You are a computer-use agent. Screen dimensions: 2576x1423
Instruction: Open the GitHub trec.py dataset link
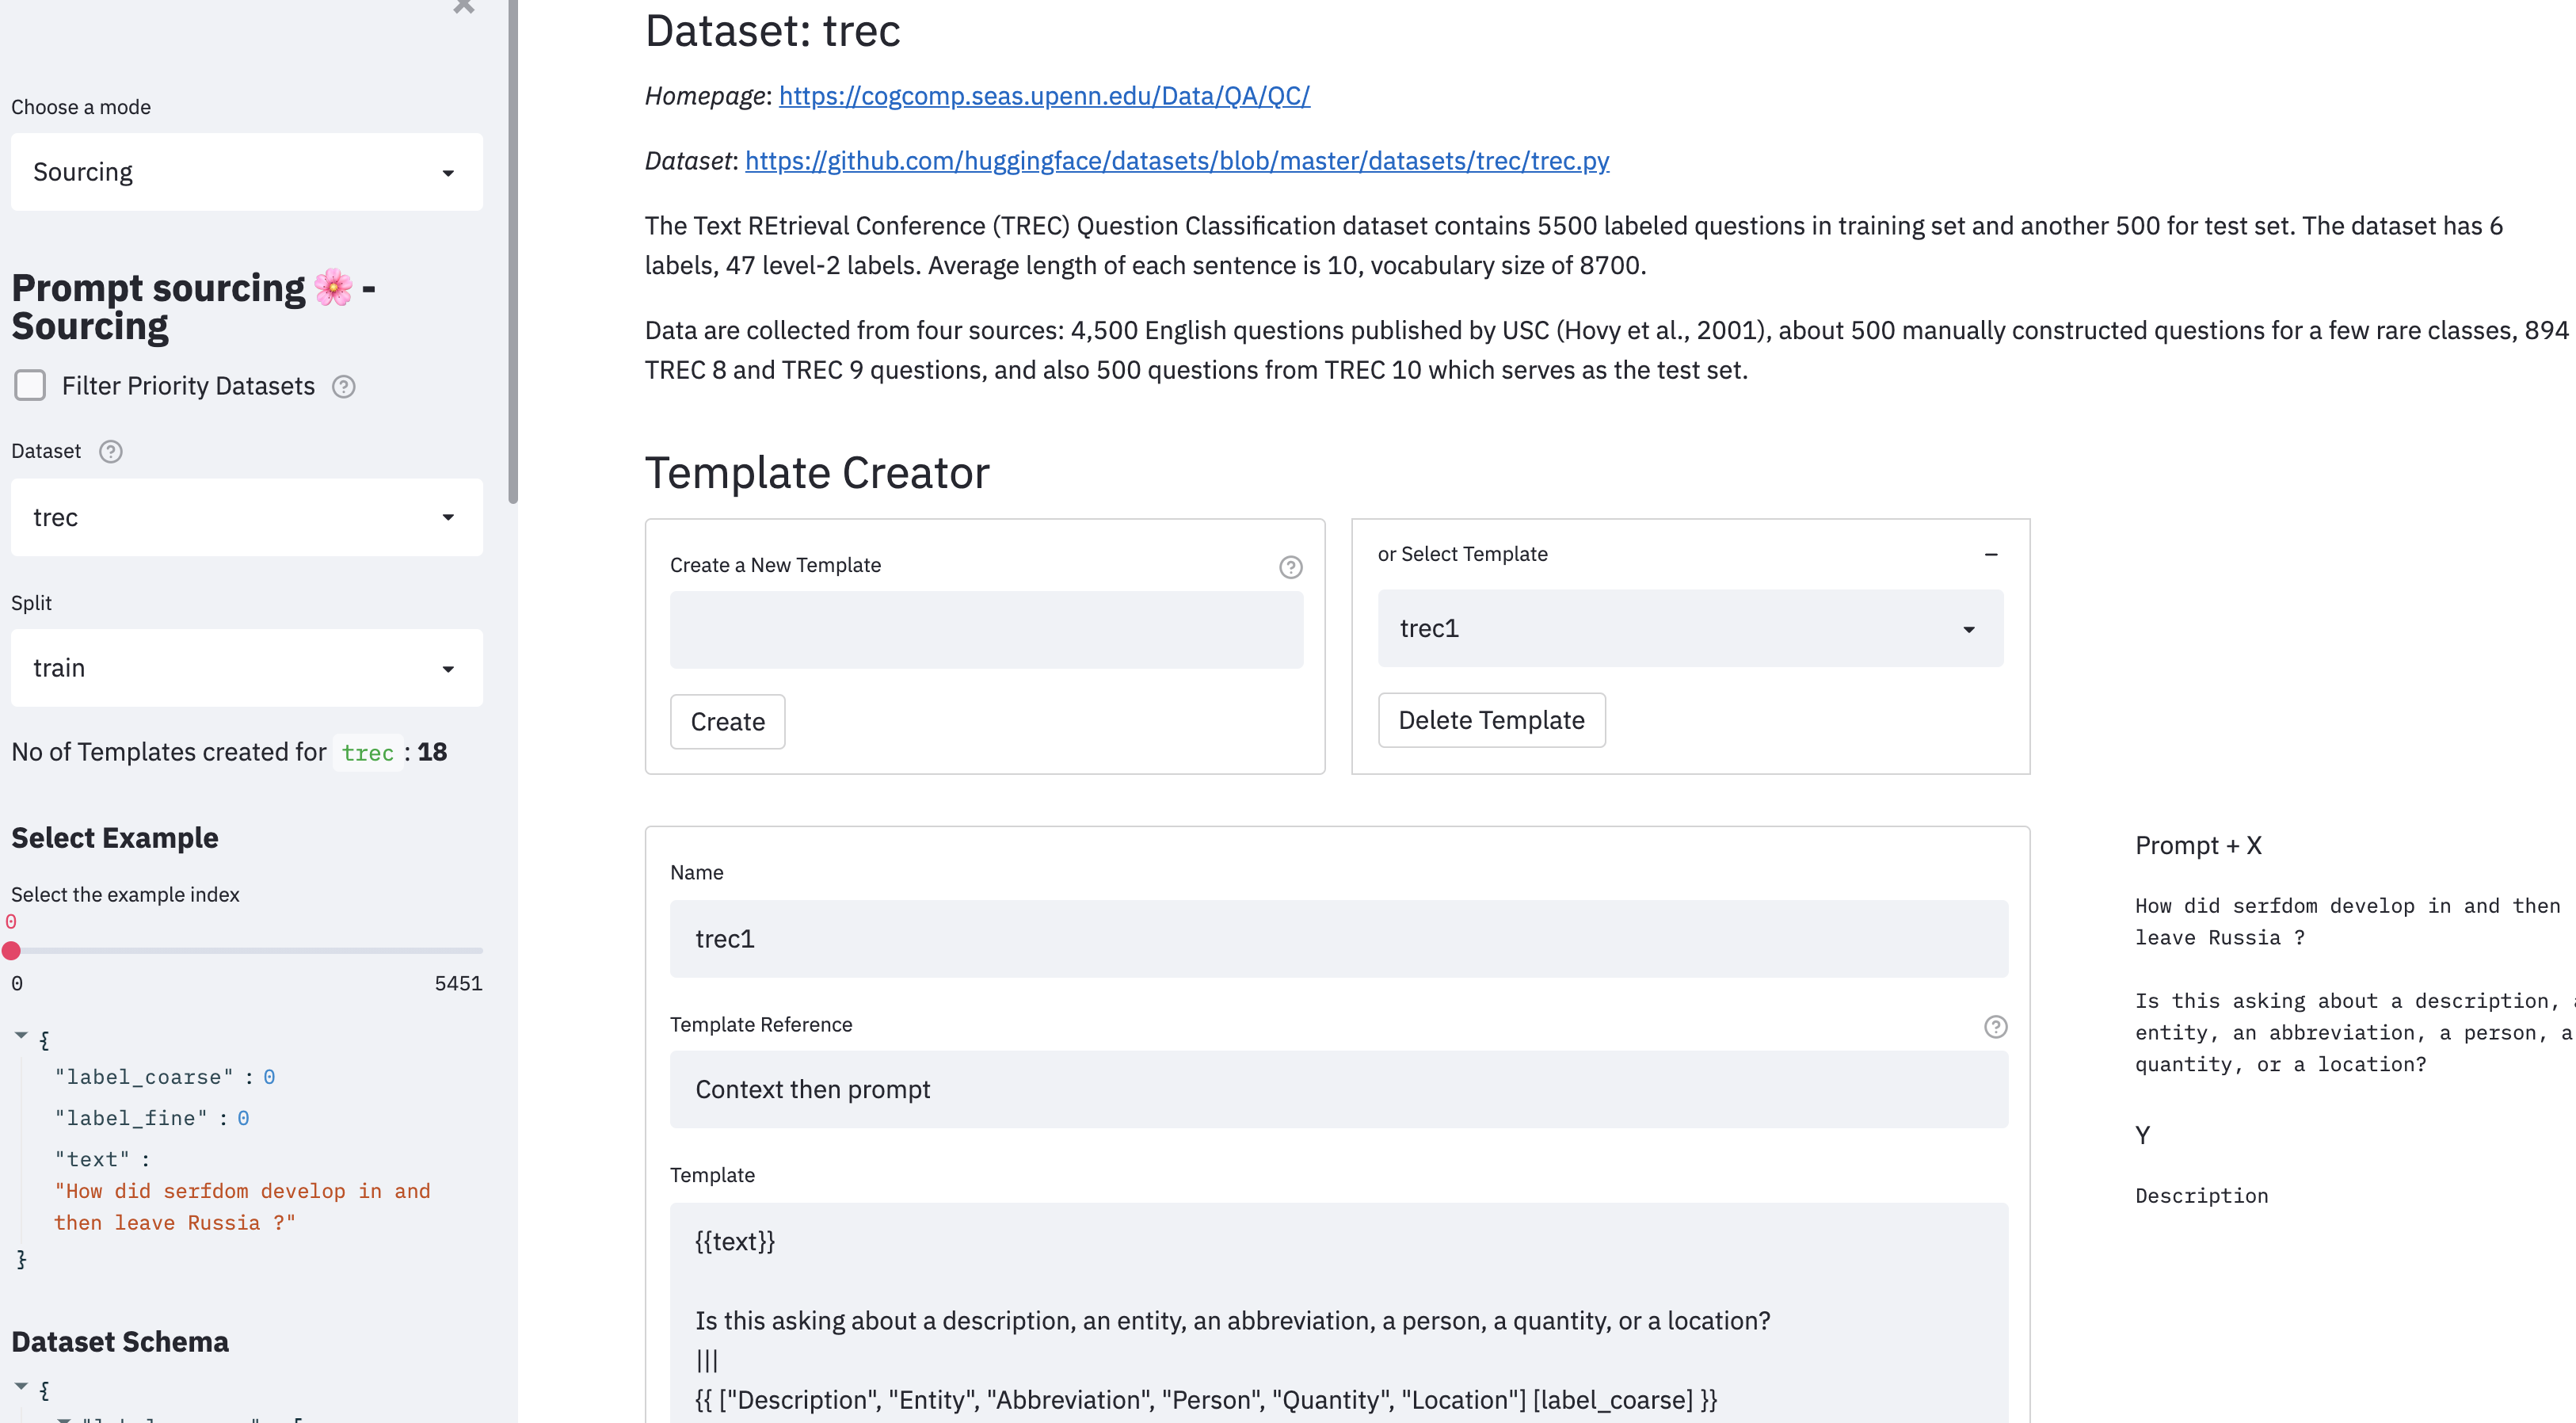pyautogui.click(x=1176, y=161)
